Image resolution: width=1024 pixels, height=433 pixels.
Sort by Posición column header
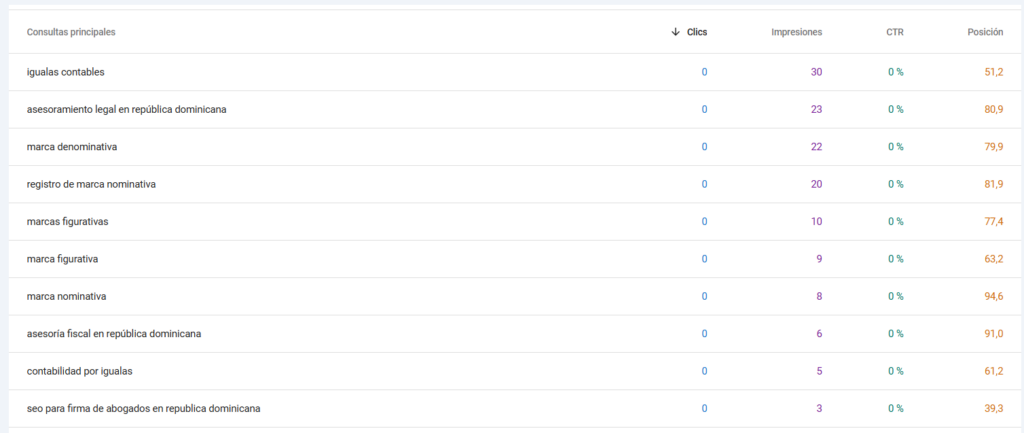pos(985,32)
